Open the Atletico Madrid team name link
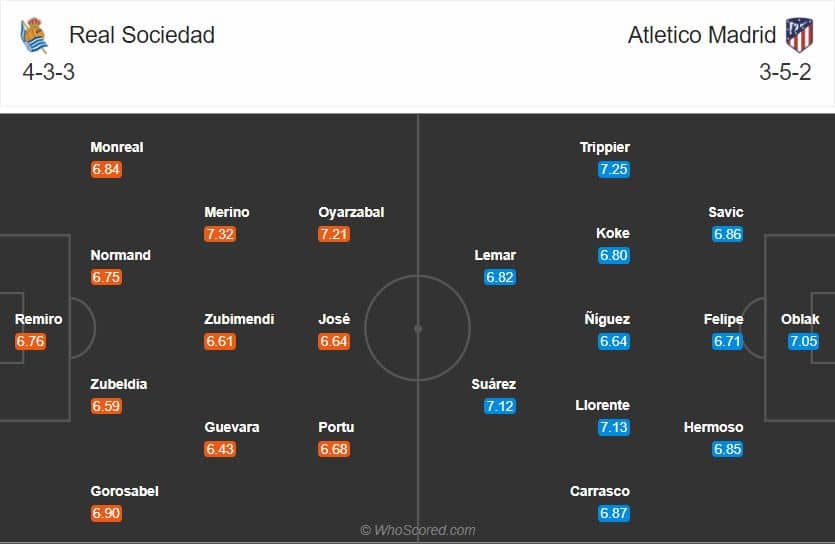 coord(701,35)
